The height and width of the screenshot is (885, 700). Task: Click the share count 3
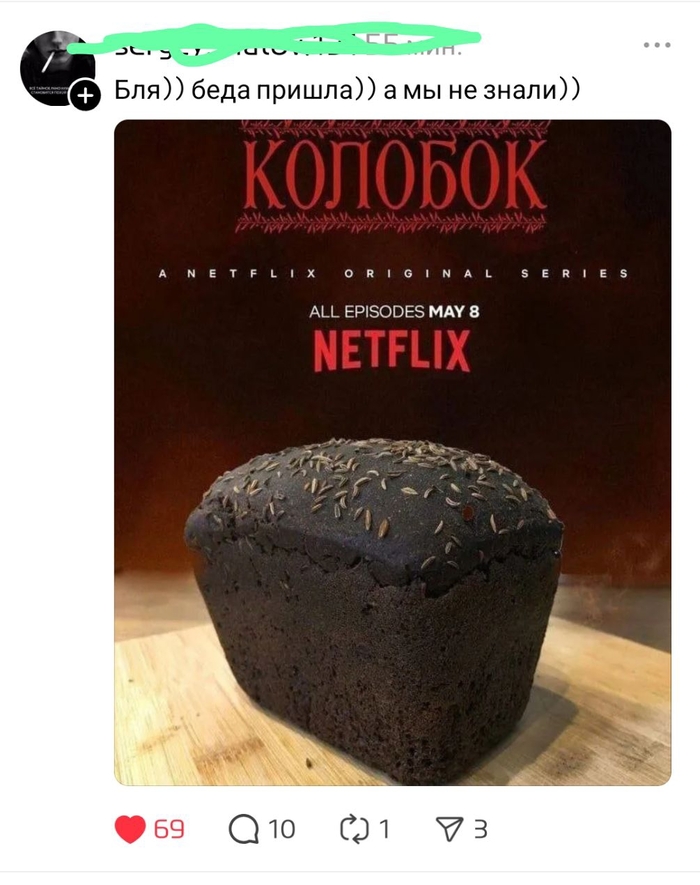click(480, 830)
